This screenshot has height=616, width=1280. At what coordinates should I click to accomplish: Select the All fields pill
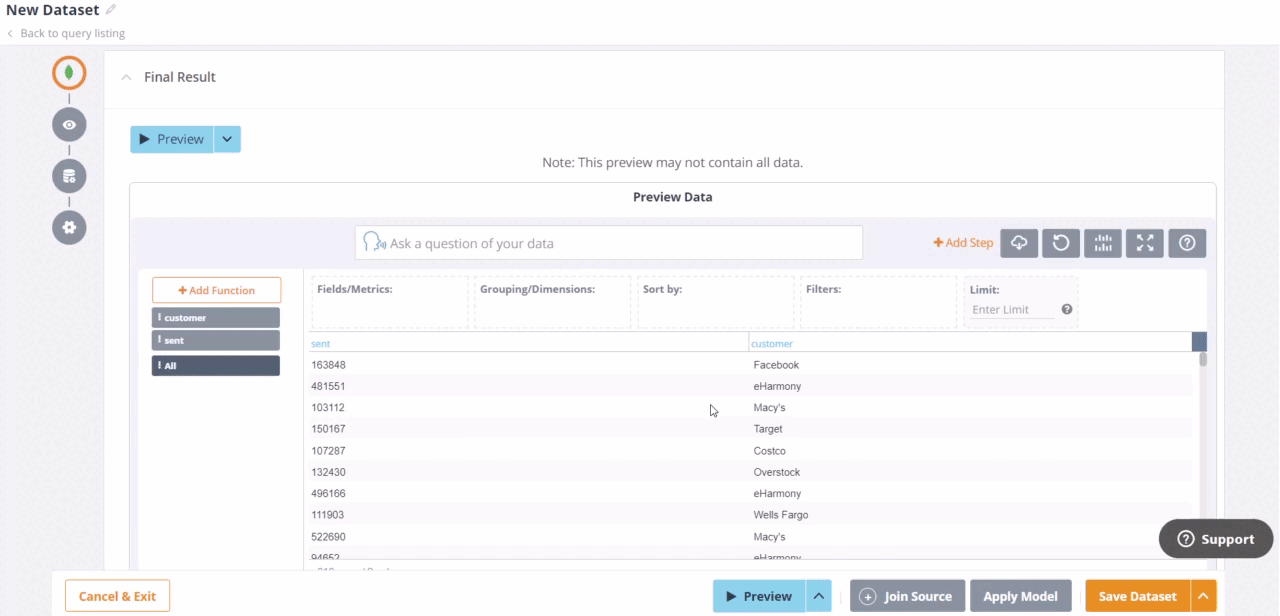216,366
